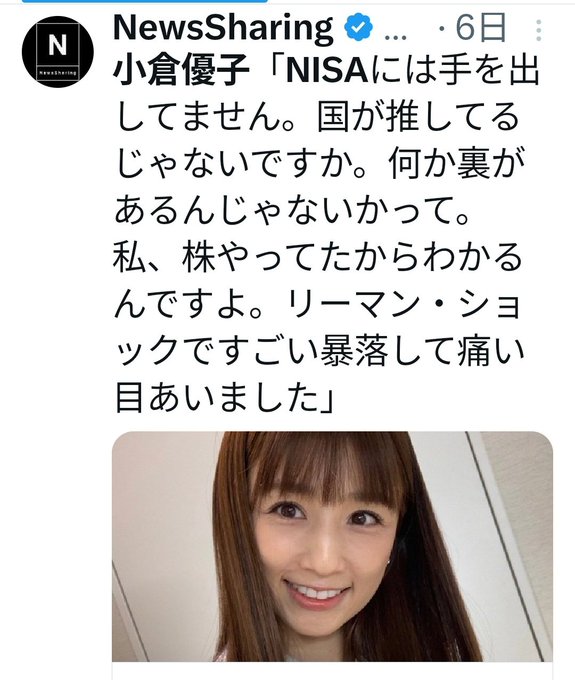Click the small NewsSharing caption inside avatar

58,72
